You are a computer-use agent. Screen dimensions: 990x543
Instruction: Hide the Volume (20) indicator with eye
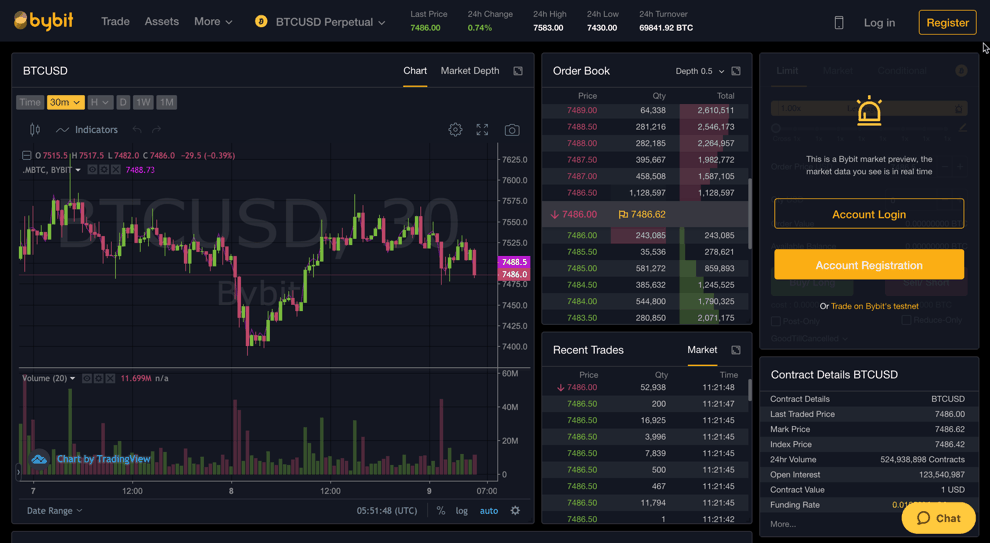87,378
